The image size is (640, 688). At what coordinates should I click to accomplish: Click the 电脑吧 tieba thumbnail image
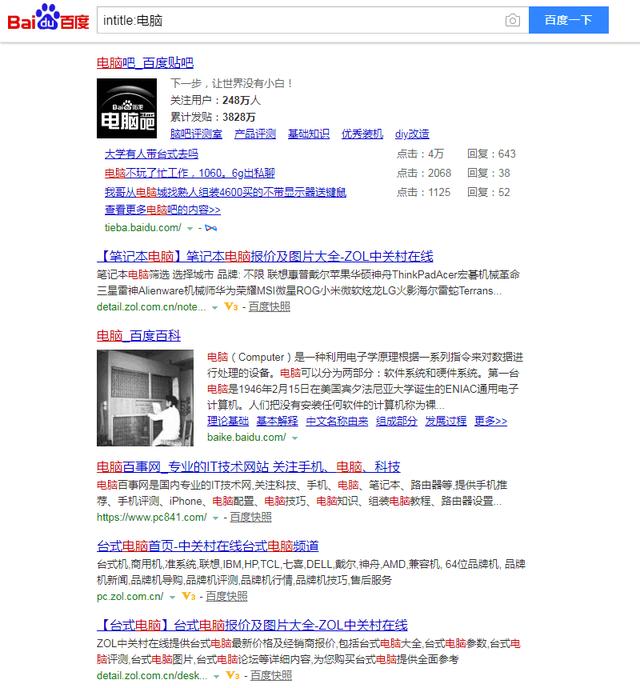pyautogui.click(x=127, y=108)
